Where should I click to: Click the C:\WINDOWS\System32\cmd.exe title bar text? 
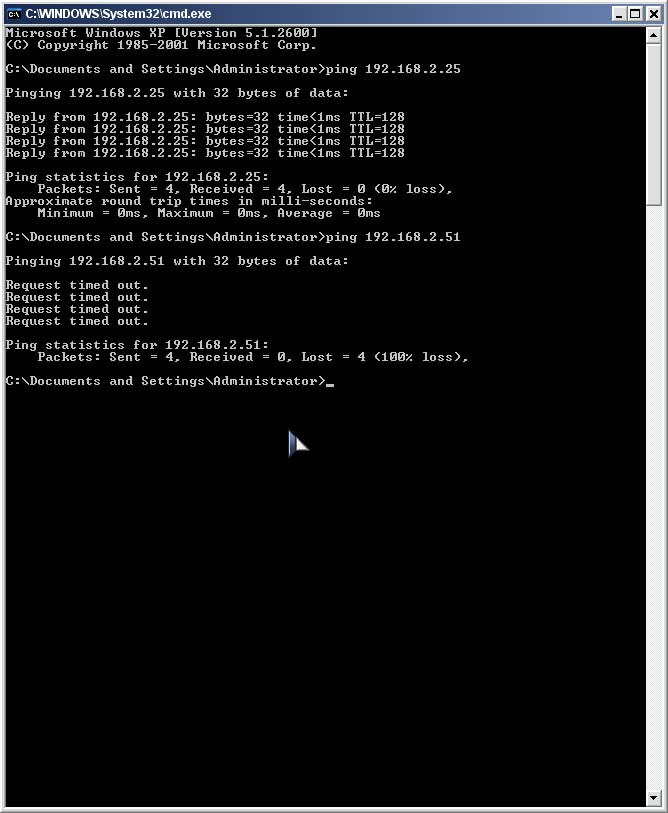coord(118,14)
